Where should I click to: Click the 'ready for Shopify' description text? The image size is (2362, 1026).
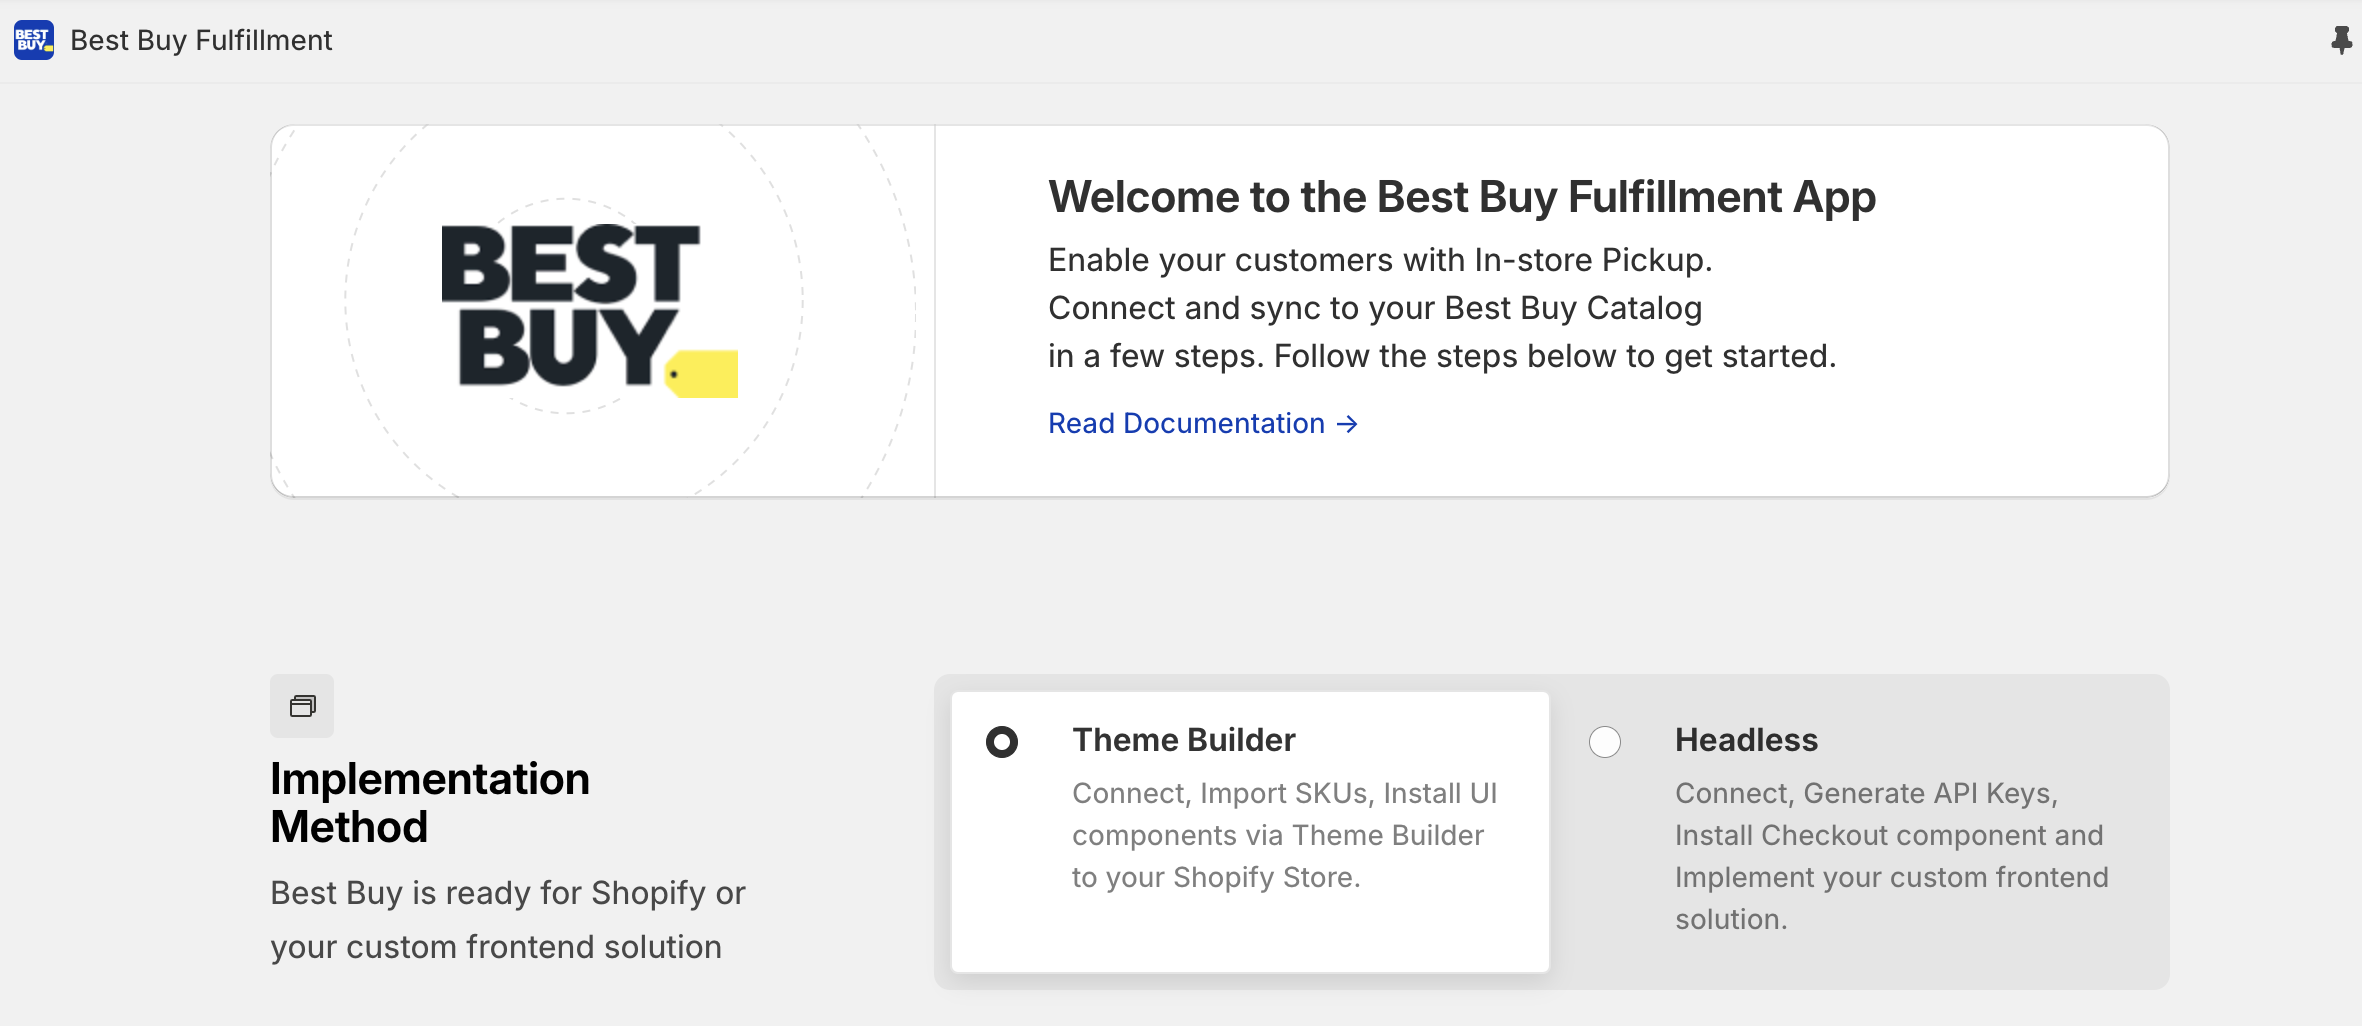(507, 919)
